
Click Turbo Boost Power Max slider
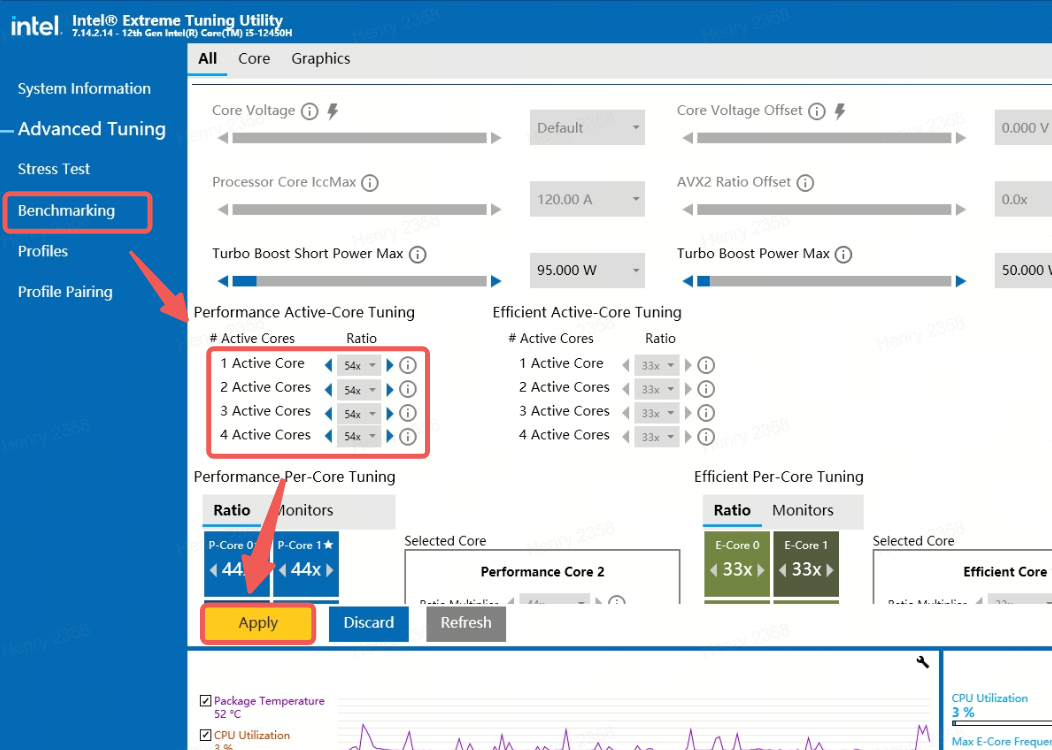[x=824, y=281]
